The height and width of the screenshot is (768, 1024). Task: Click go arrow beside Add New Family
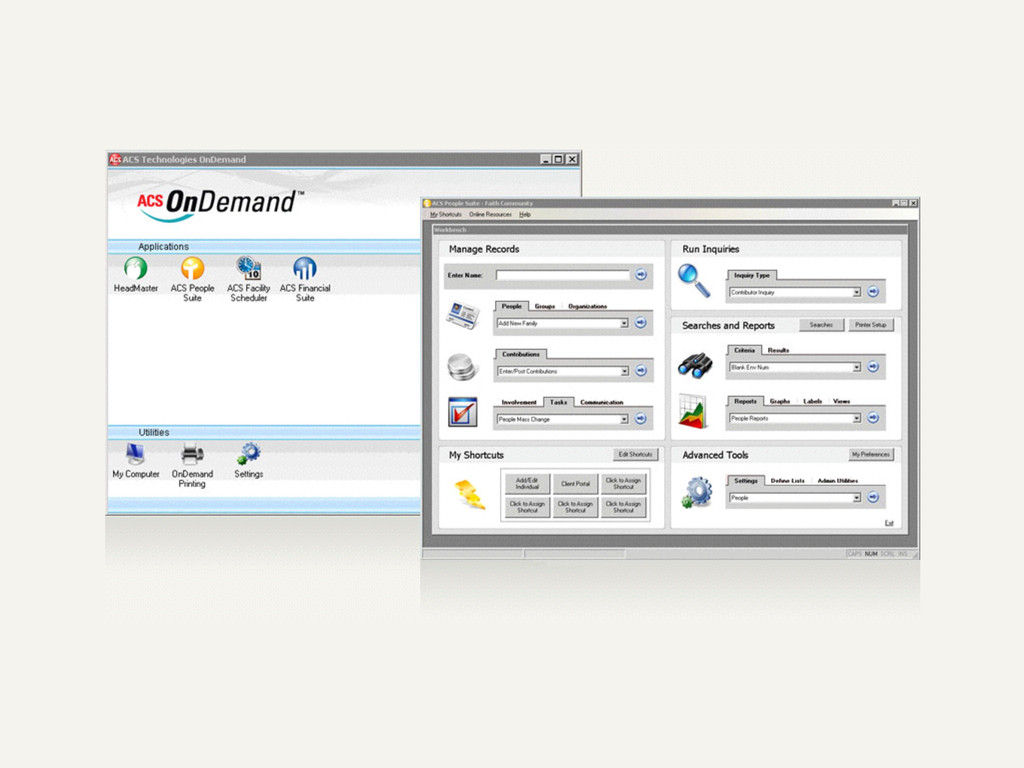pos(641,323)
